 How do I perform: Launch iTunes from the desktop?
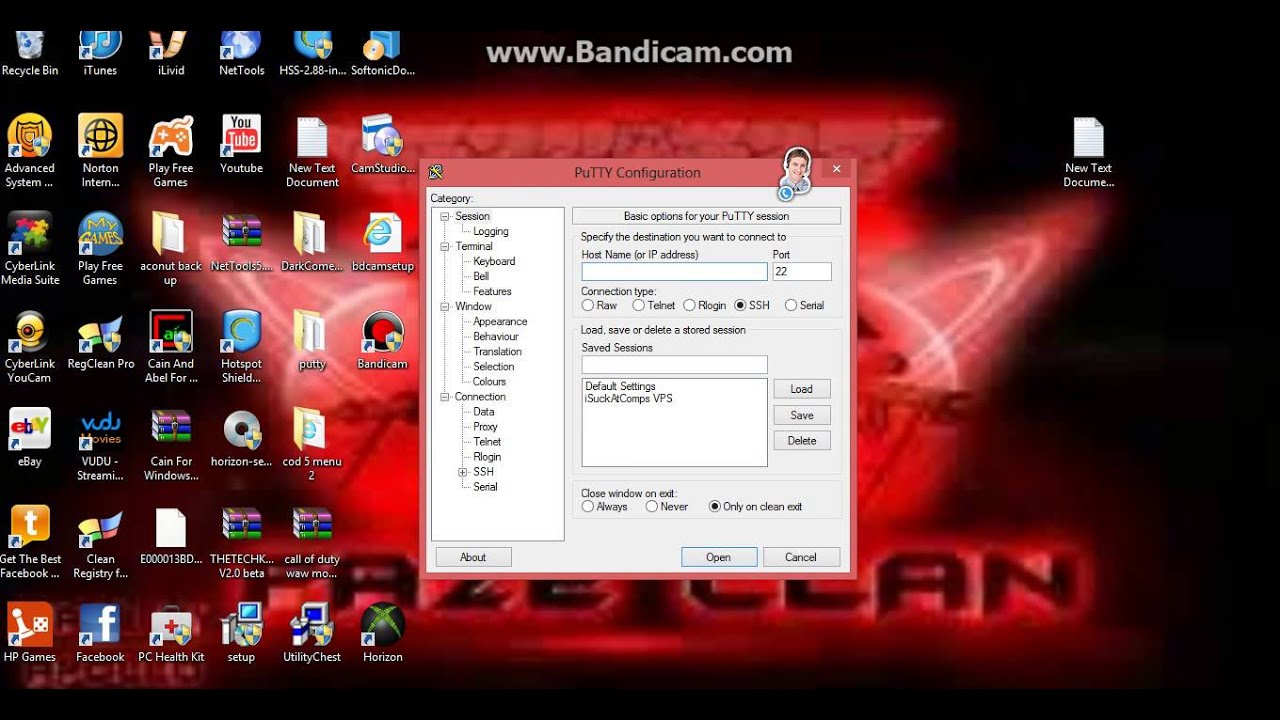[100, 54]
